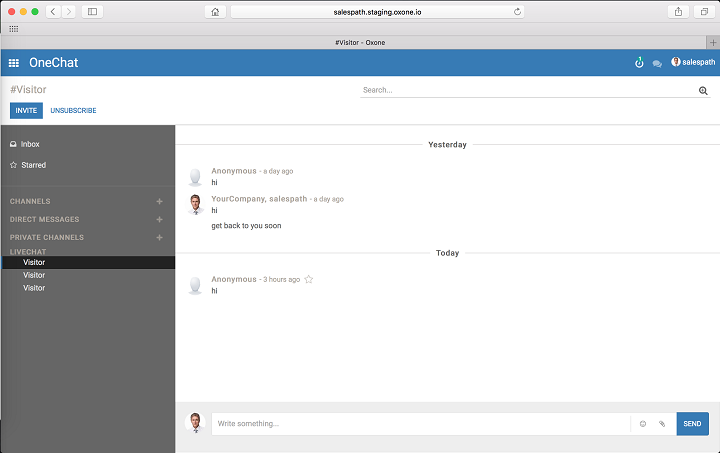Reload the page with refresh icon
This screenshot has width=720, height=453.
point(517,12)
